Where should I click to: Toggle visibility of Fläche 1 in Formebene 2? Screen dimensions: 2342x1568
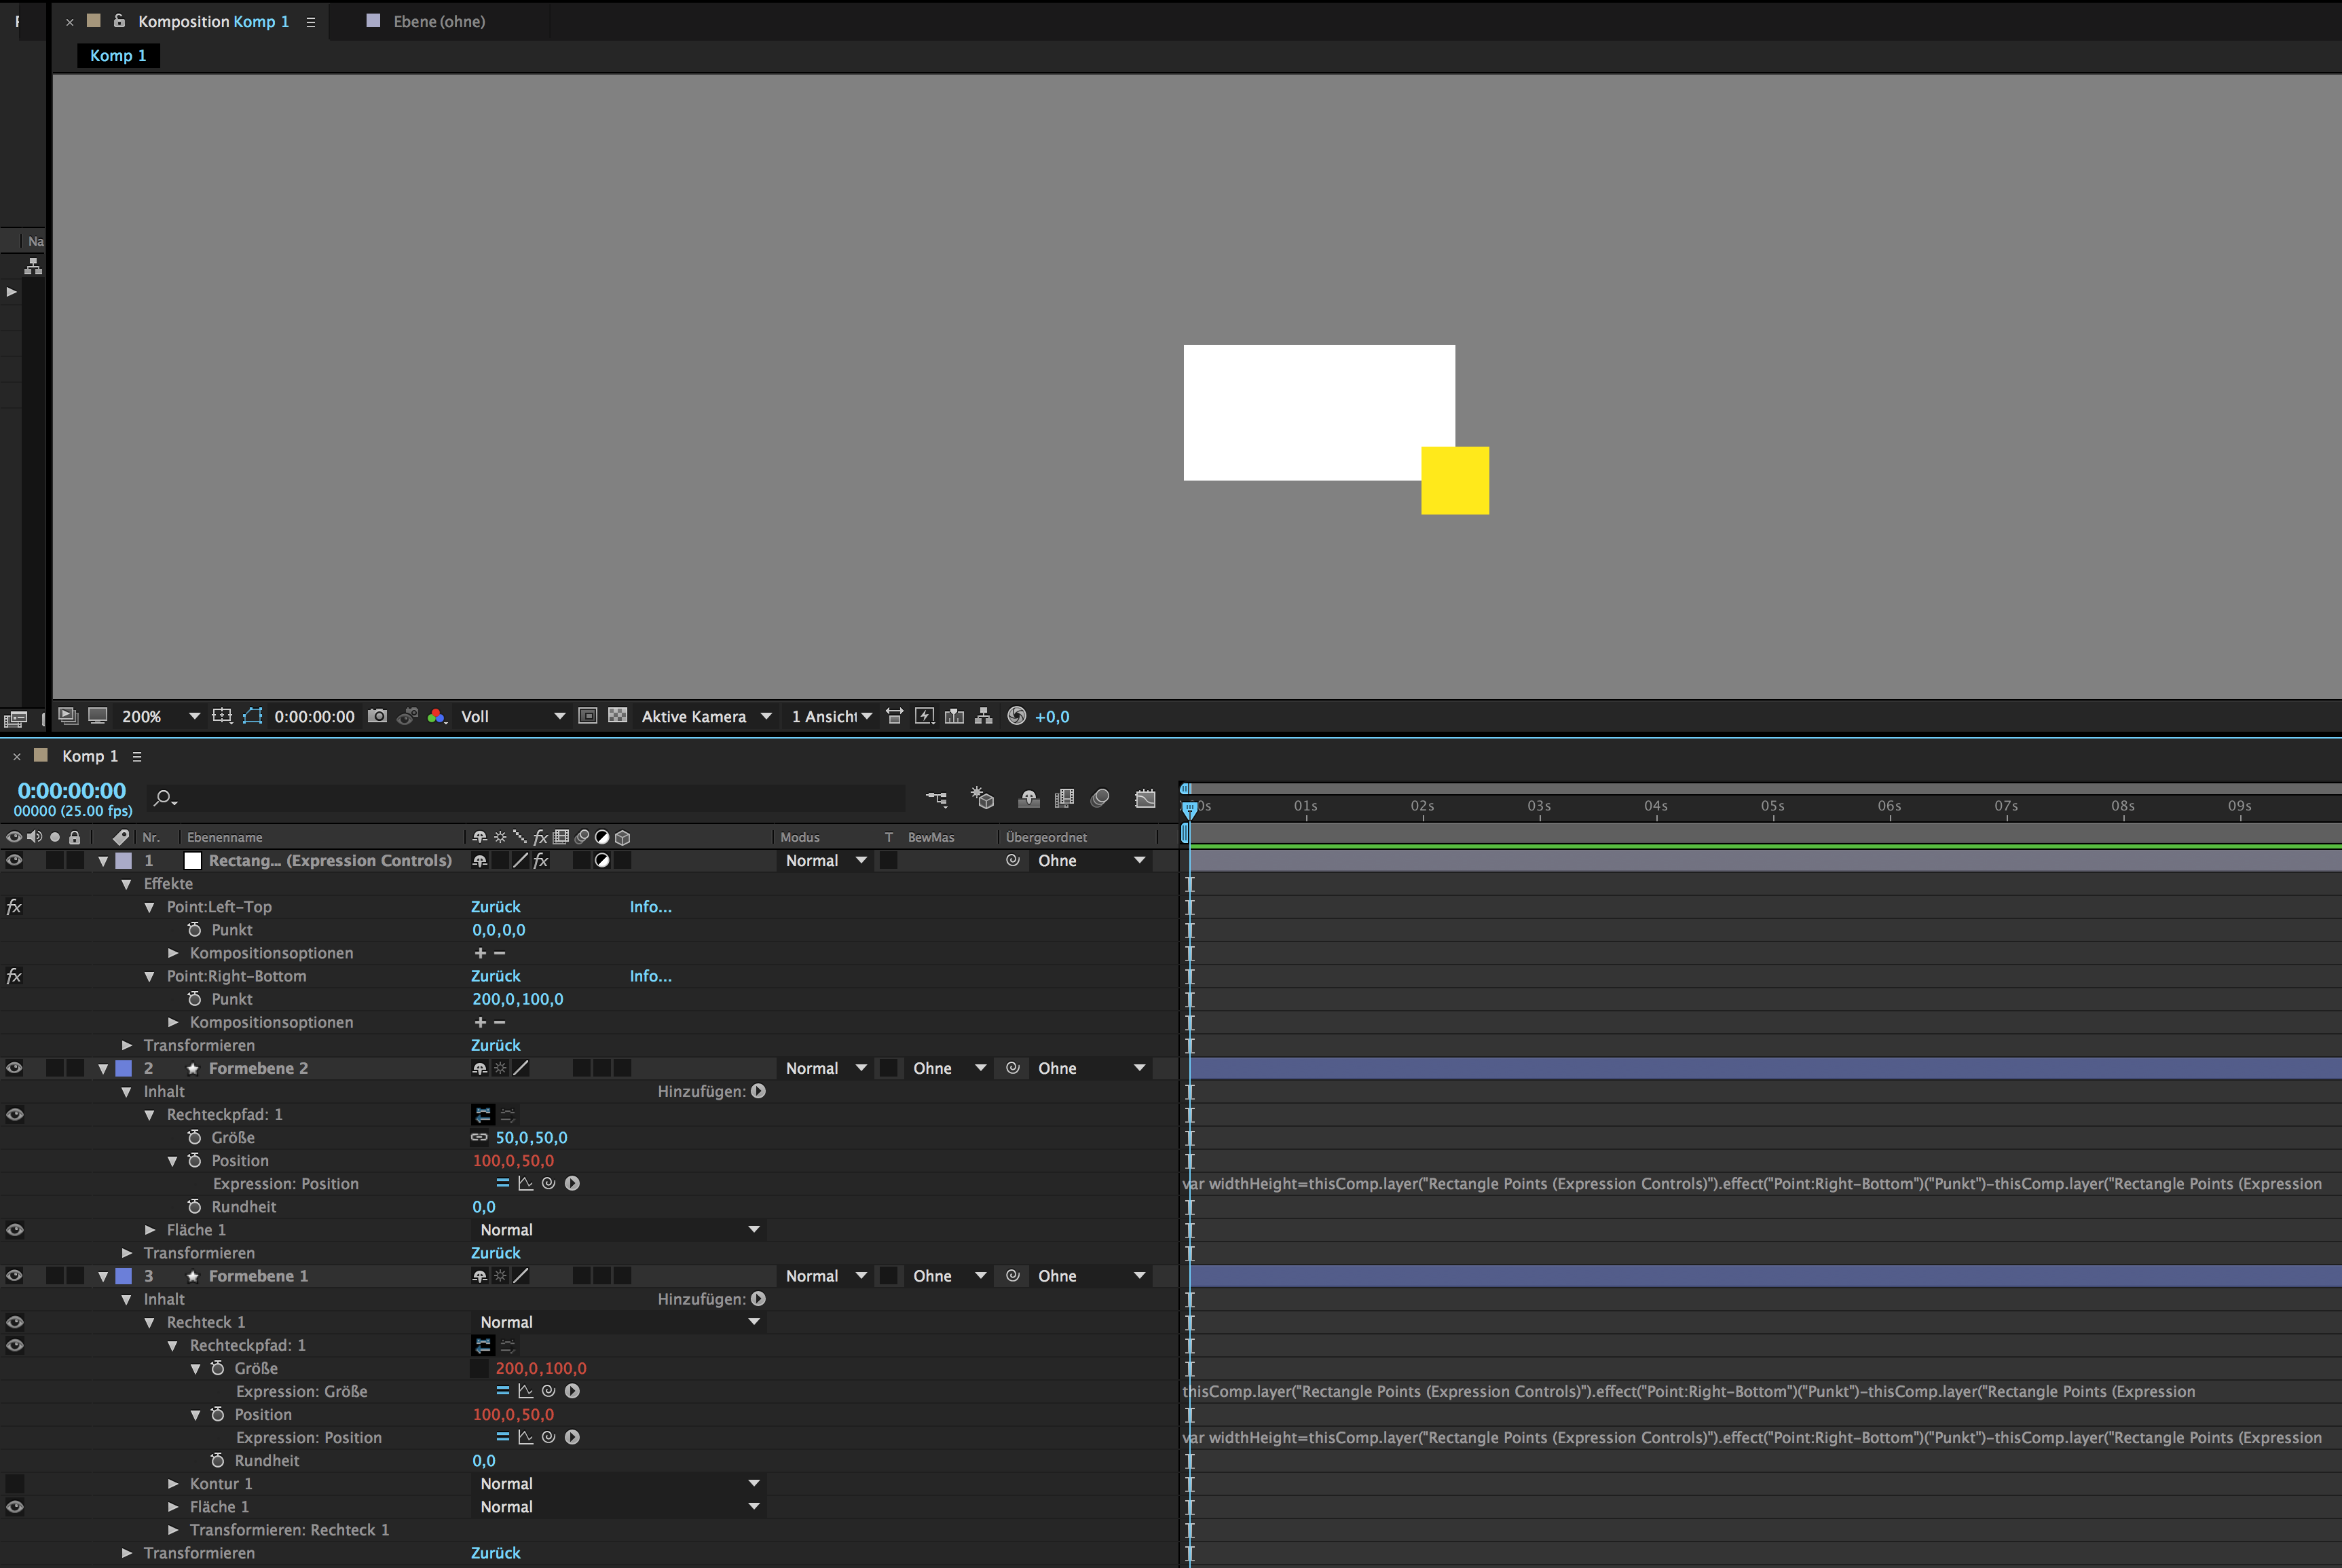[14, 1230]
